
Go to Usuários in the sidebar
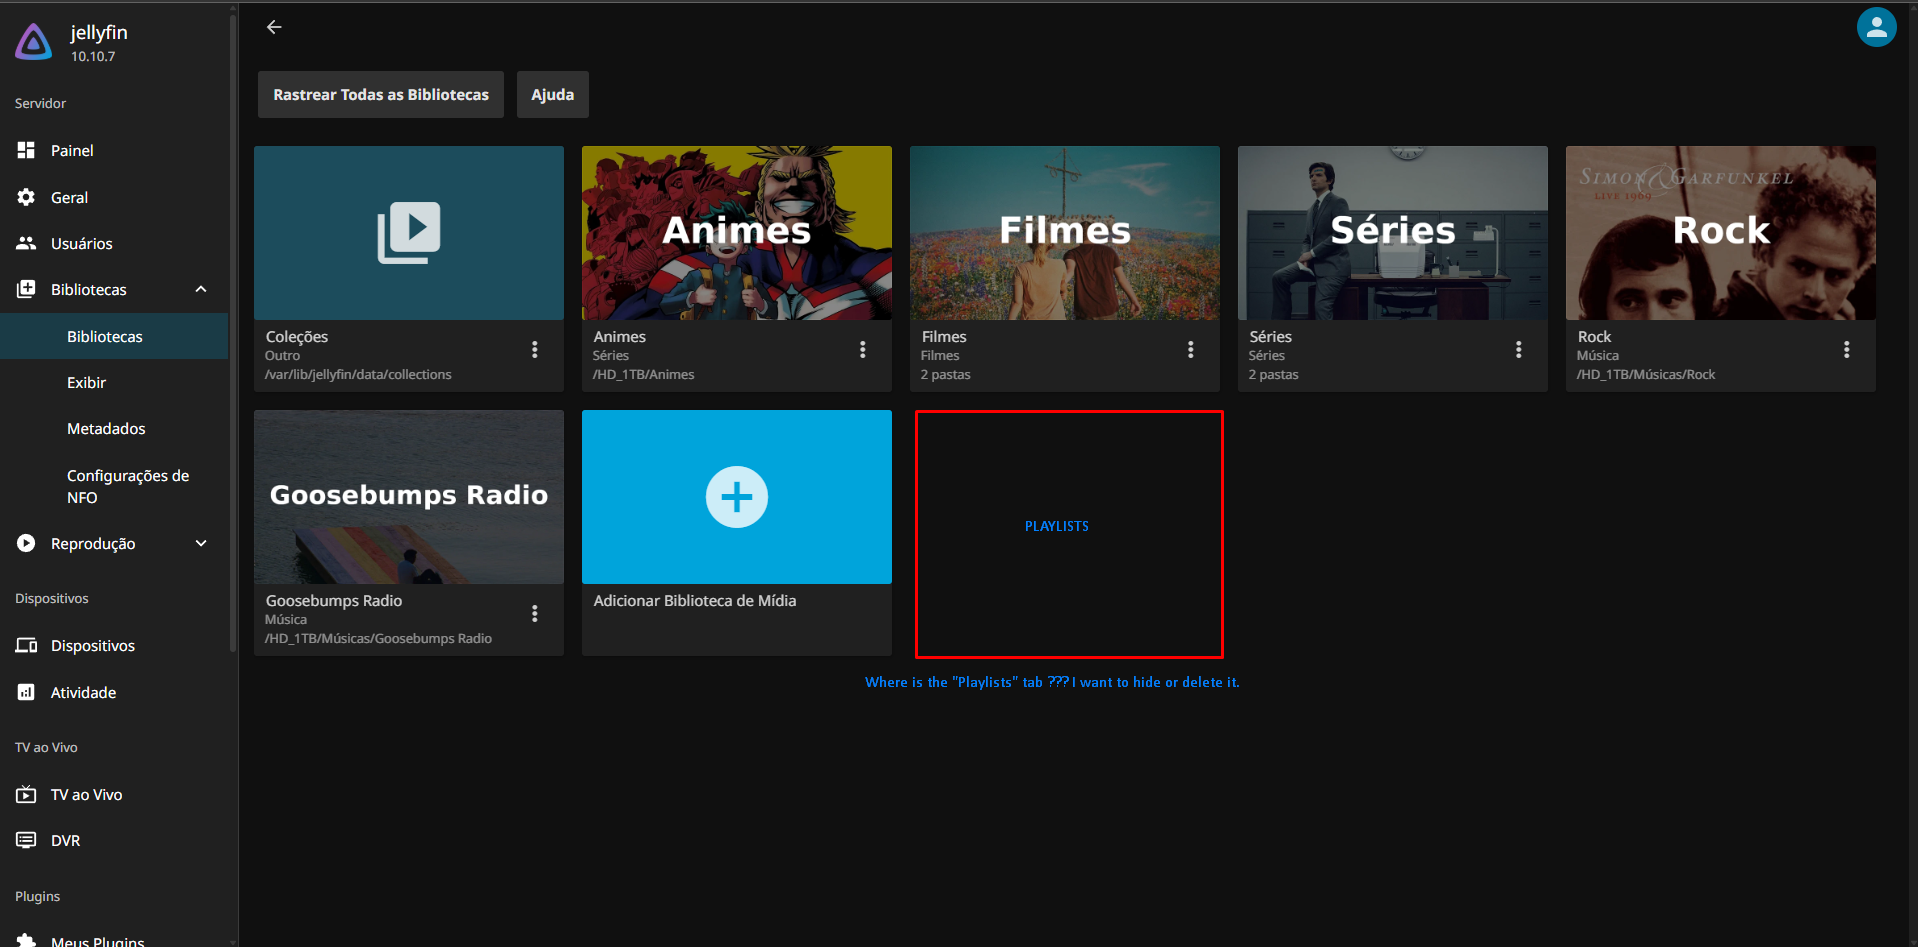click(x=81, y=244)
